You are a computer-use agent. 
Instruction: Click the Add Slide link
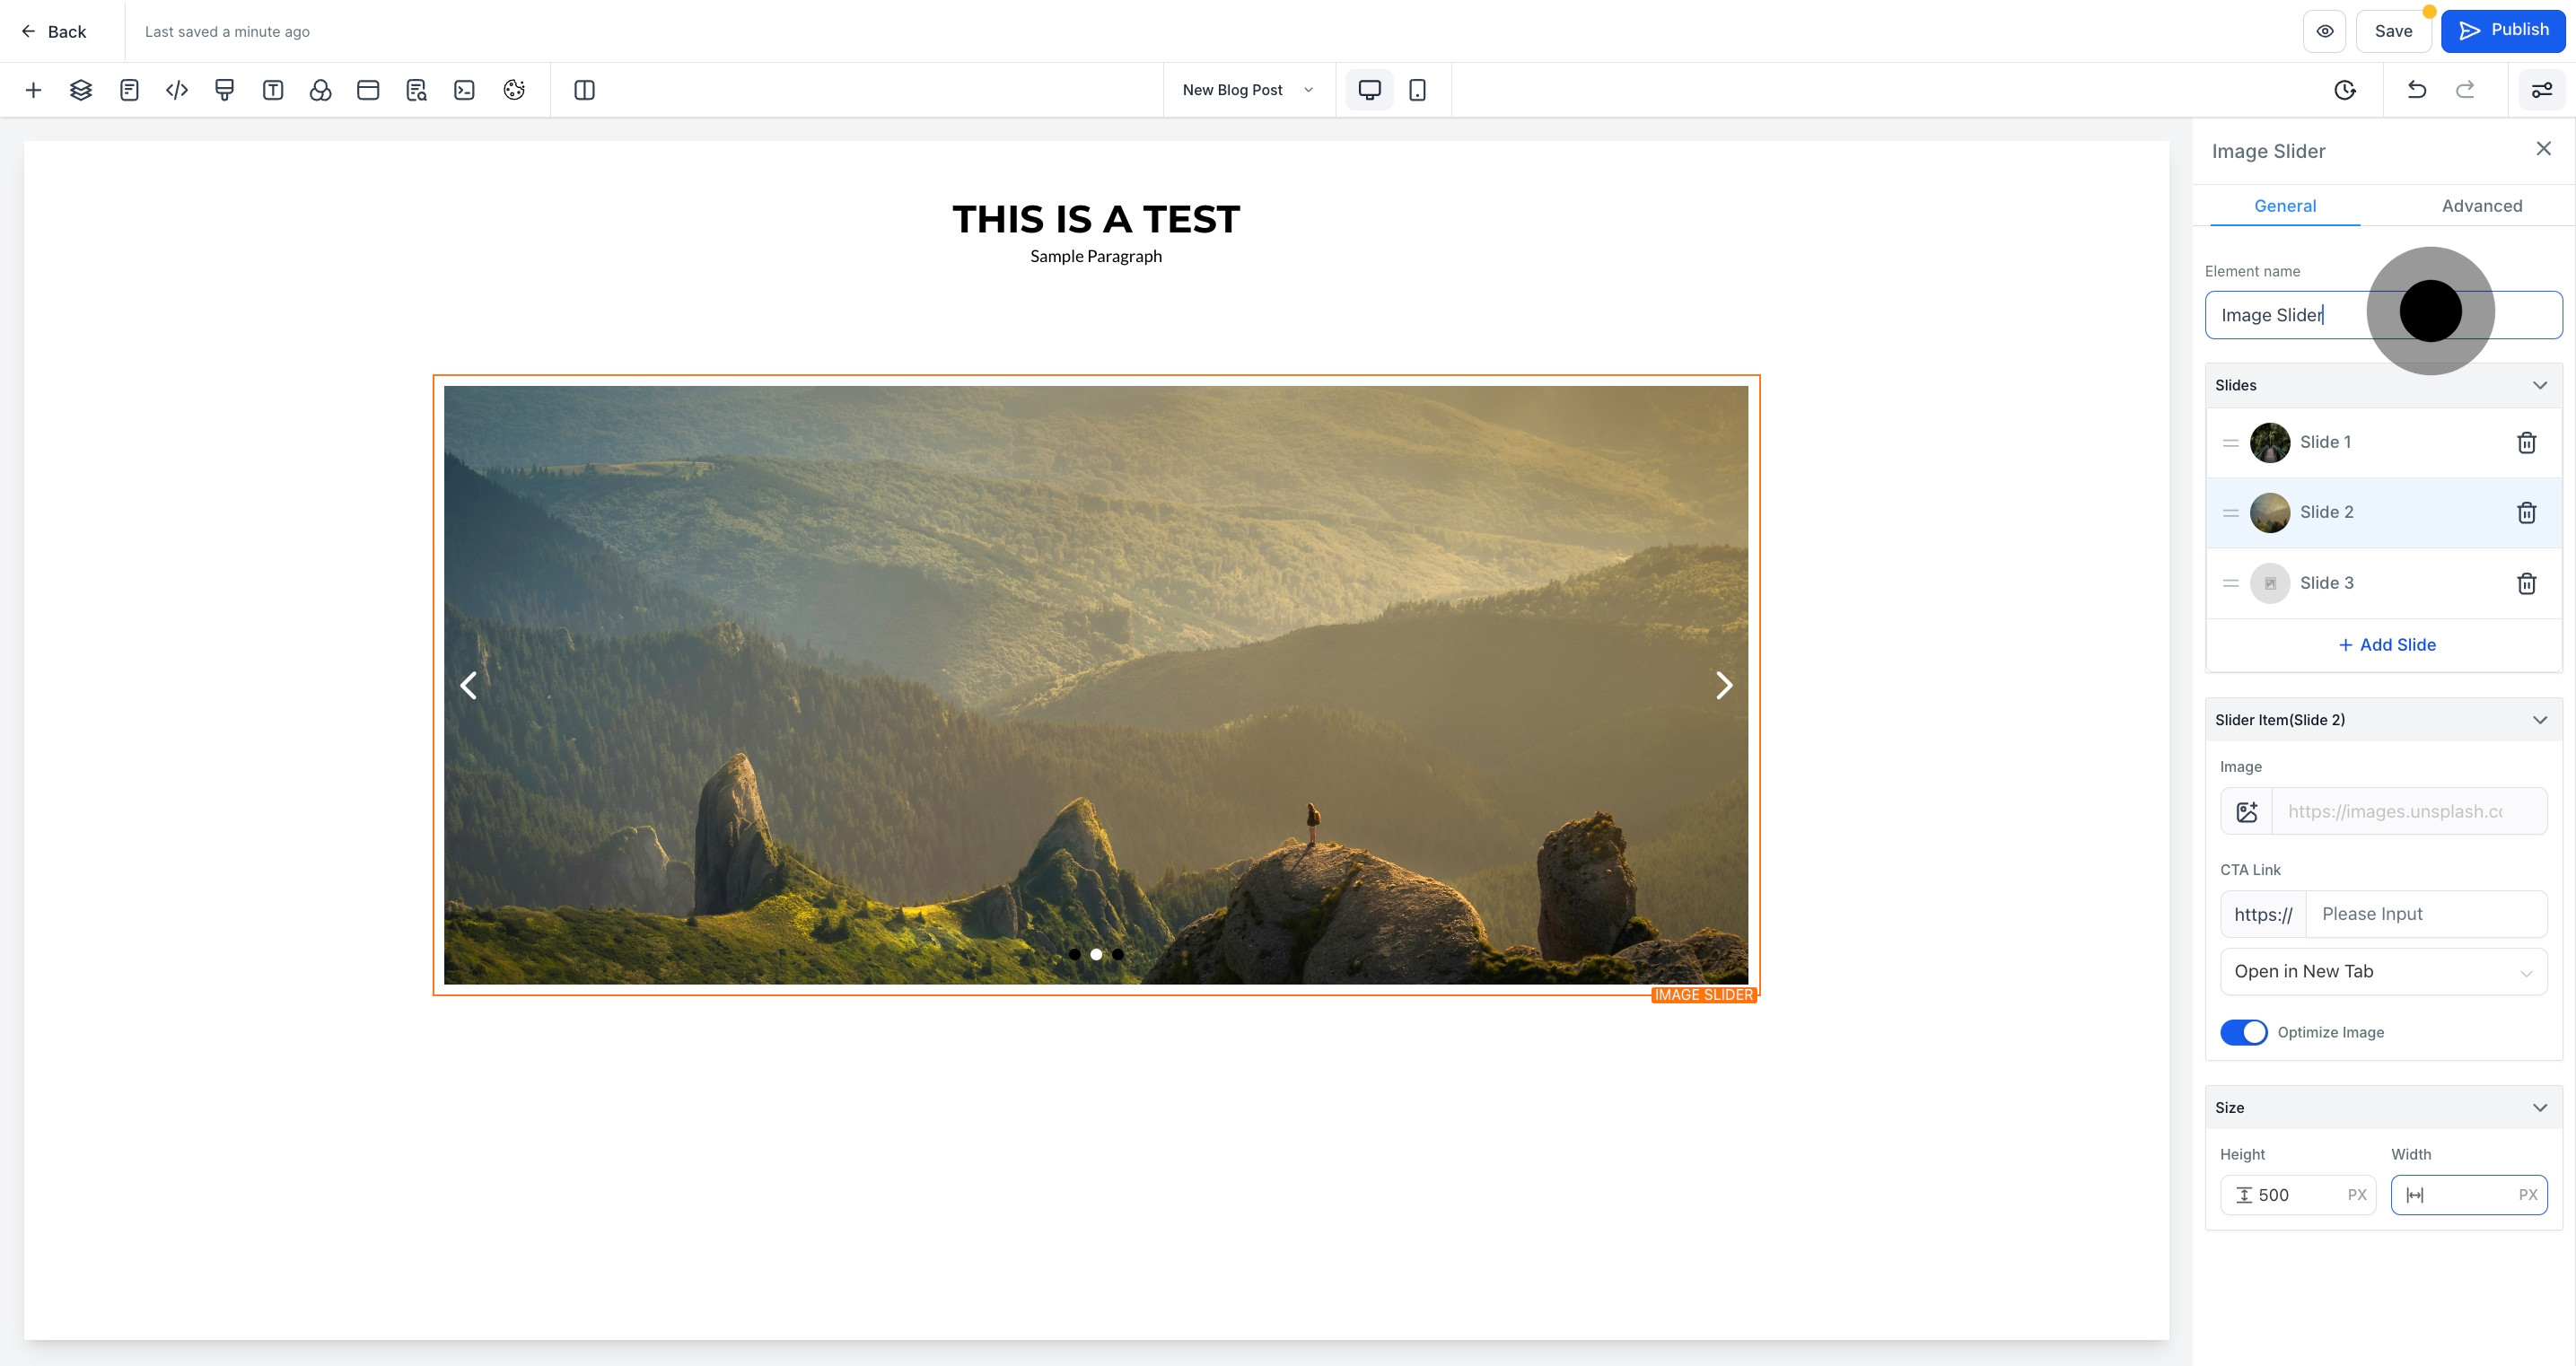(x=2386, y=645)
